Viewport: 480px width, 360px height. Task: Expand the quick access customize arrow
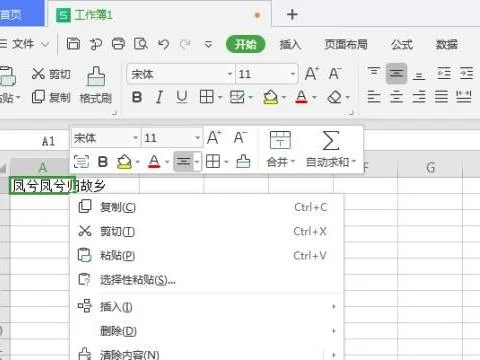[x=208, y=44]
